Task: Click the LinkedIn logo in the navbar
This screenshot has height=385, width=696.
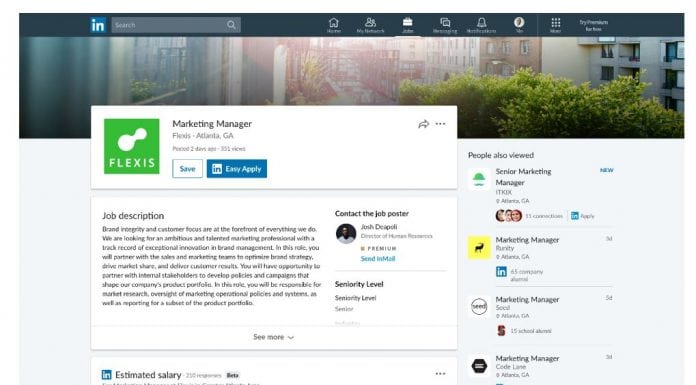Action: [x=98, y=25]
